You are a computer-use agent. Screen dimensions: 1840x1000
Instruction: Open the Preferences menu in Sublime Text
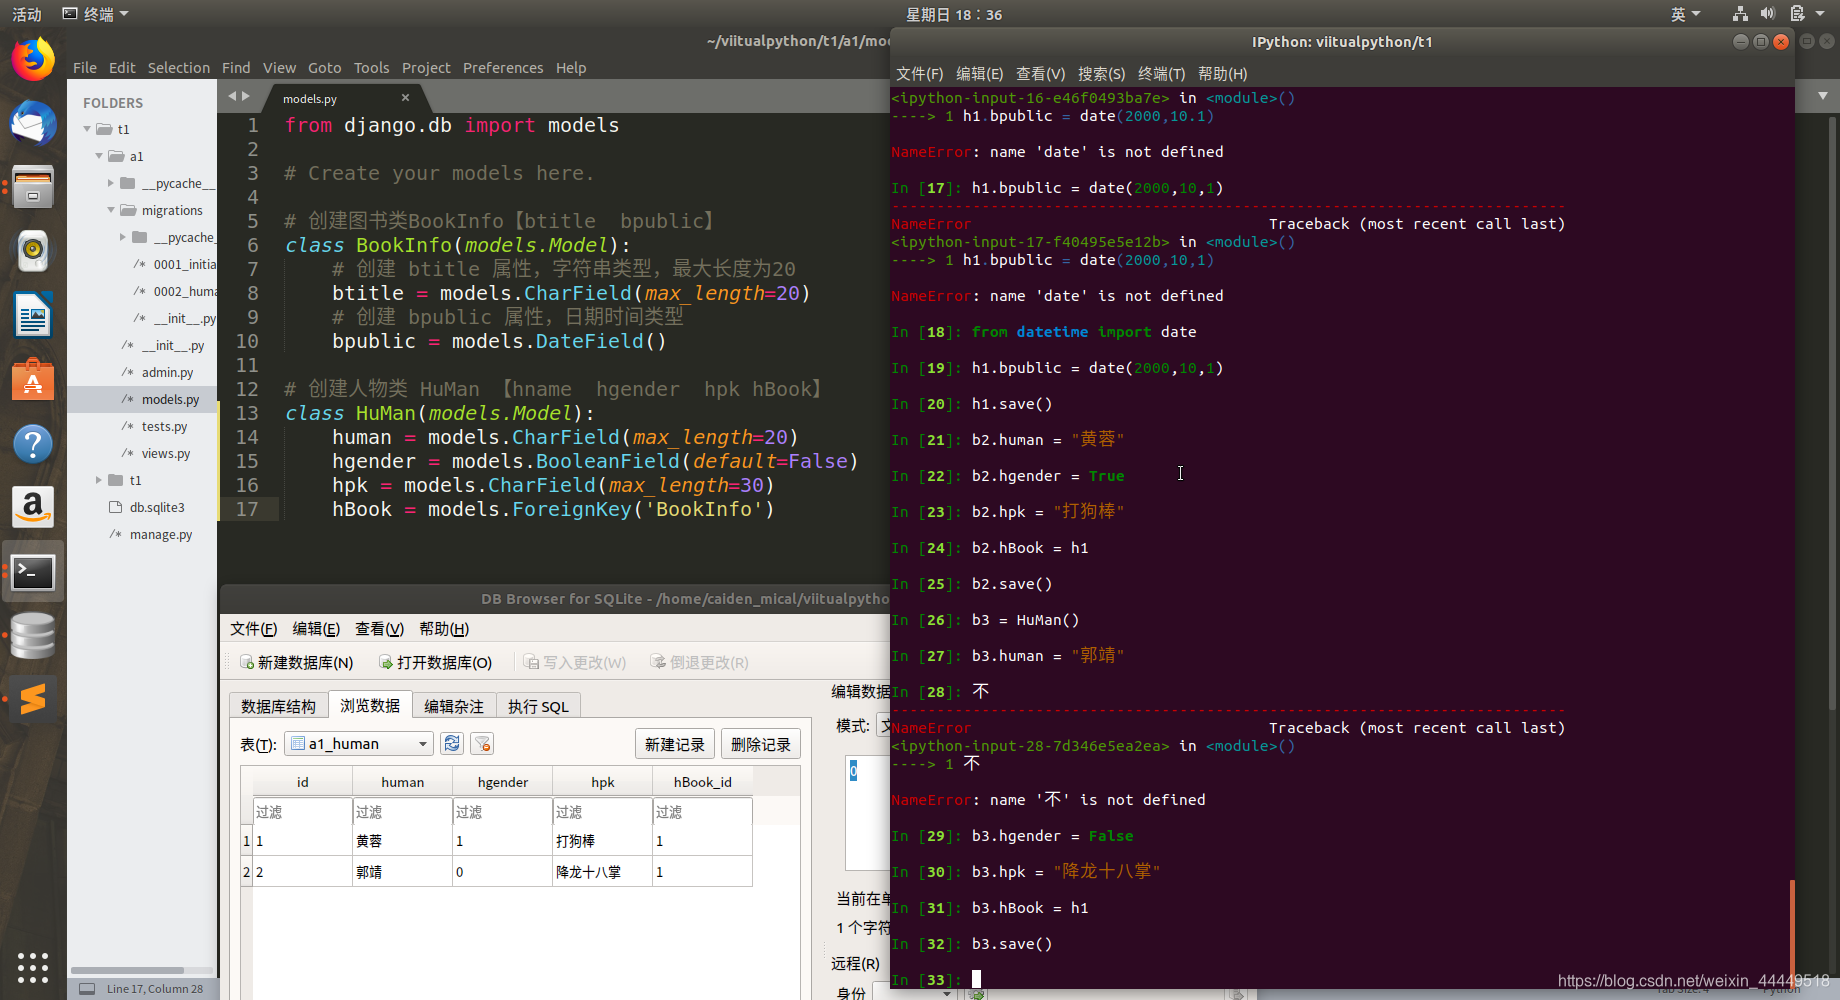click(503, 67)
